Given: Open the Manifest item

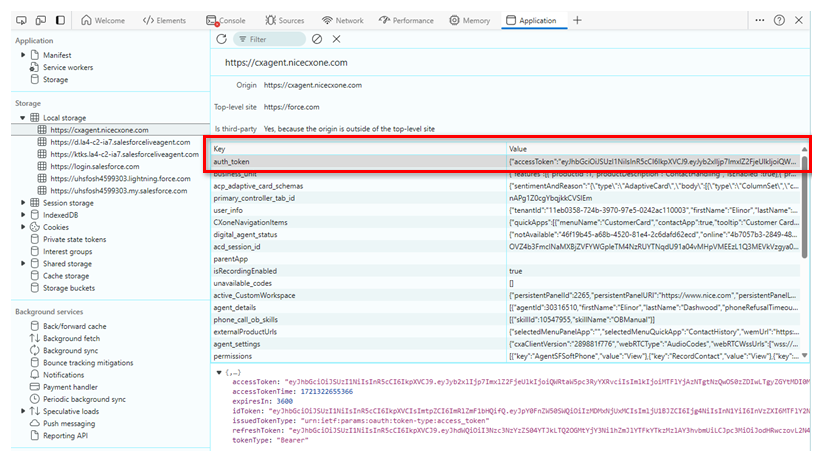Looking at the screenshot, I should [x=57, y=55].
